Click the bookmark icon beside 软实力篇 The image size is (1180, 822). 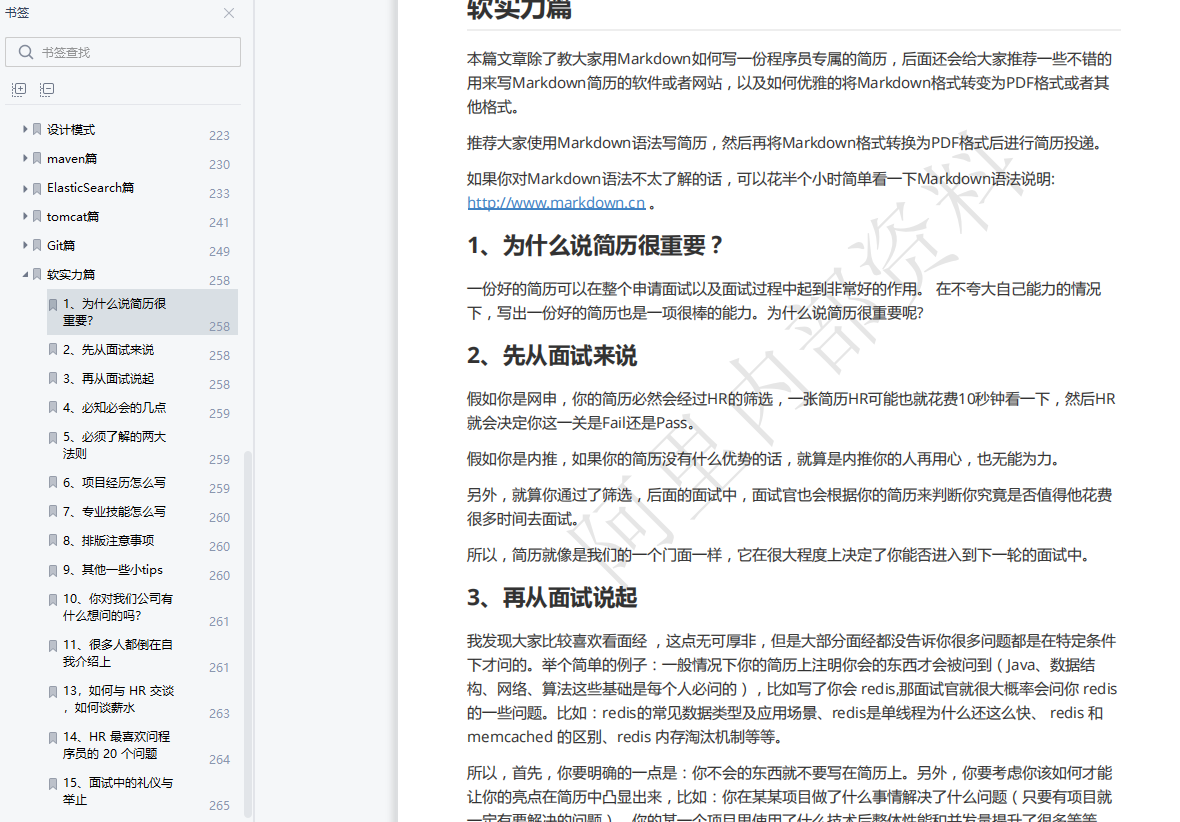(38, 274)
